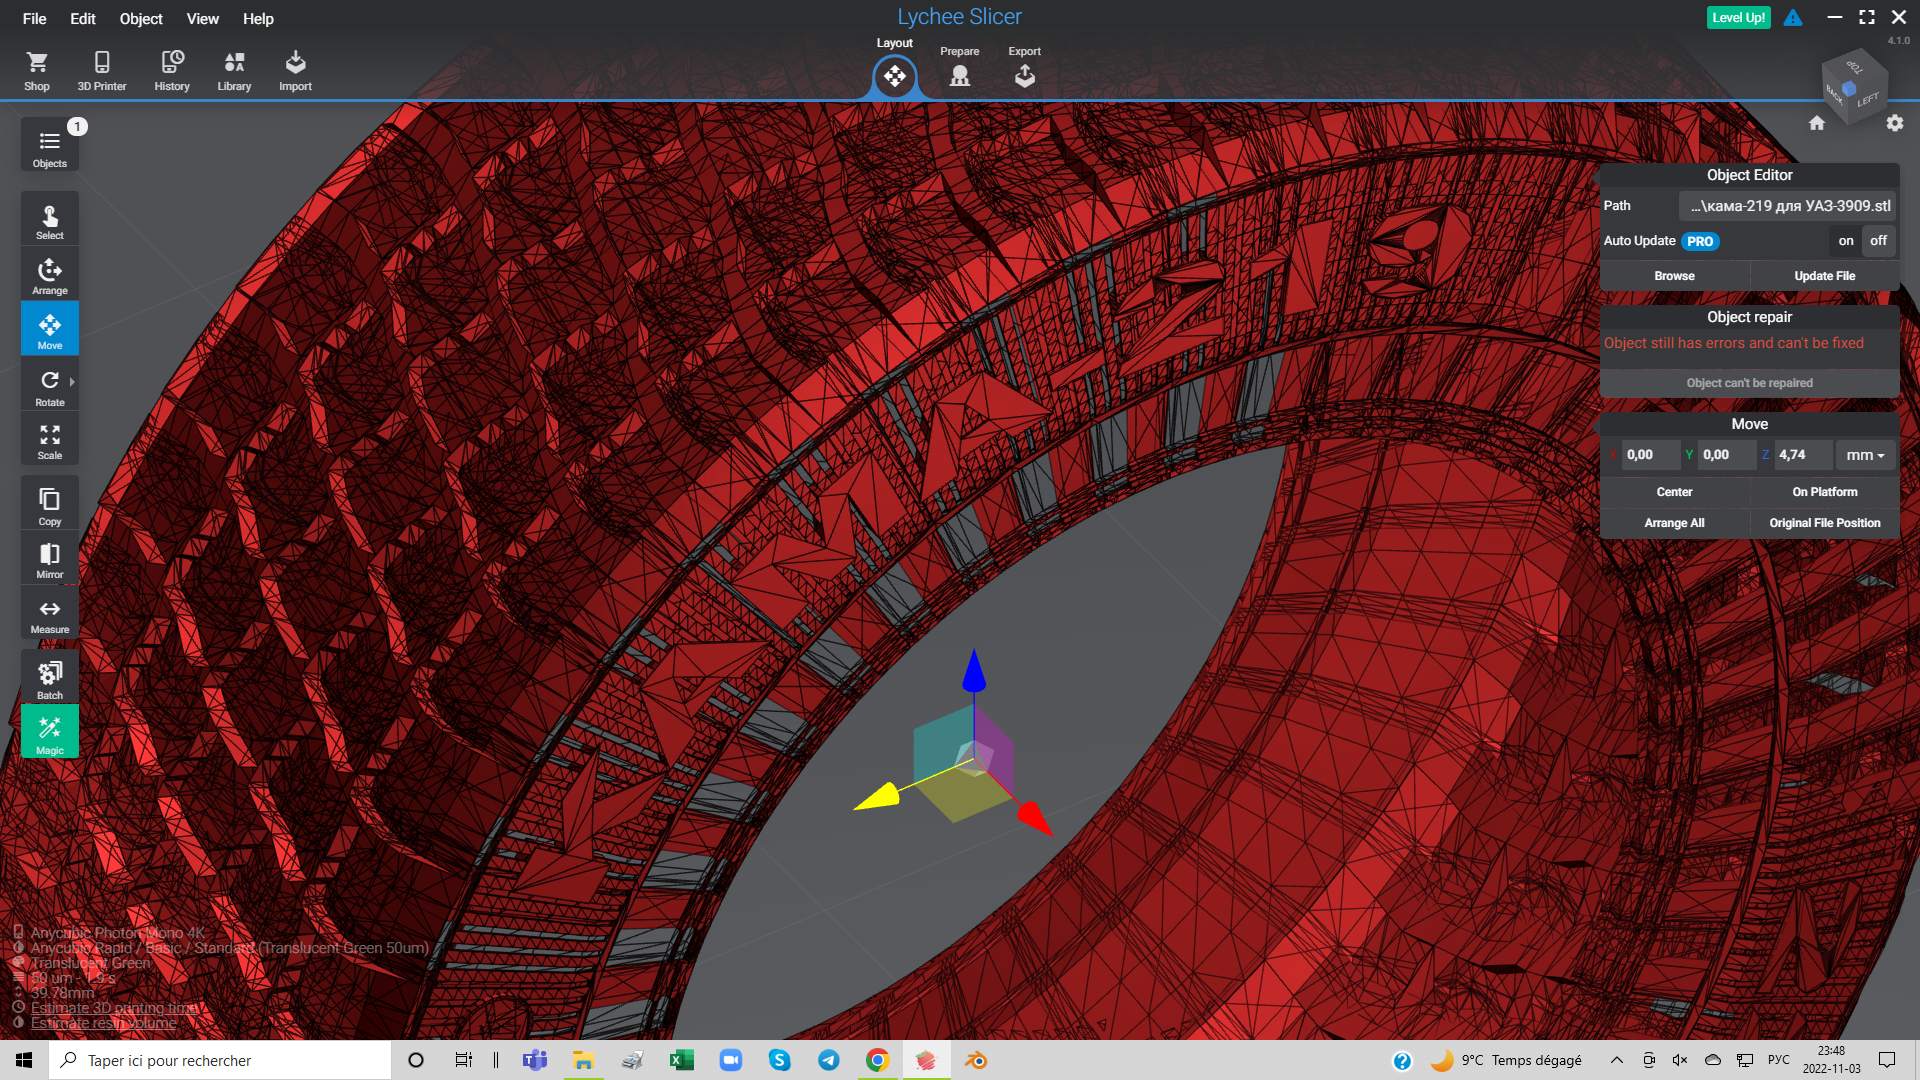The width and height of the screenshot is (1920, 1080).
Task: Open the mm units dropdown
Action: [1865, 455]
